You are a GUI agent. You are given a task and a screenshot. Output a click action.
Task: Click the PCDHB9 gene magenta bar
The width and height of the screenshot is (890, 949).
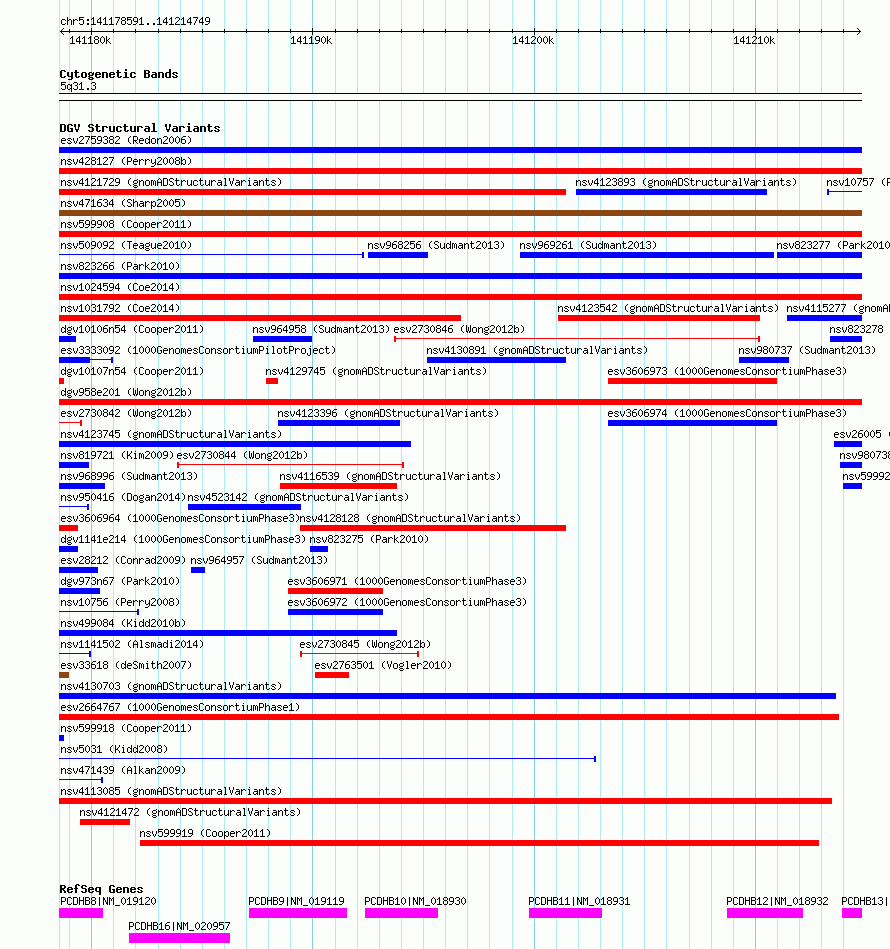(298, 913)
